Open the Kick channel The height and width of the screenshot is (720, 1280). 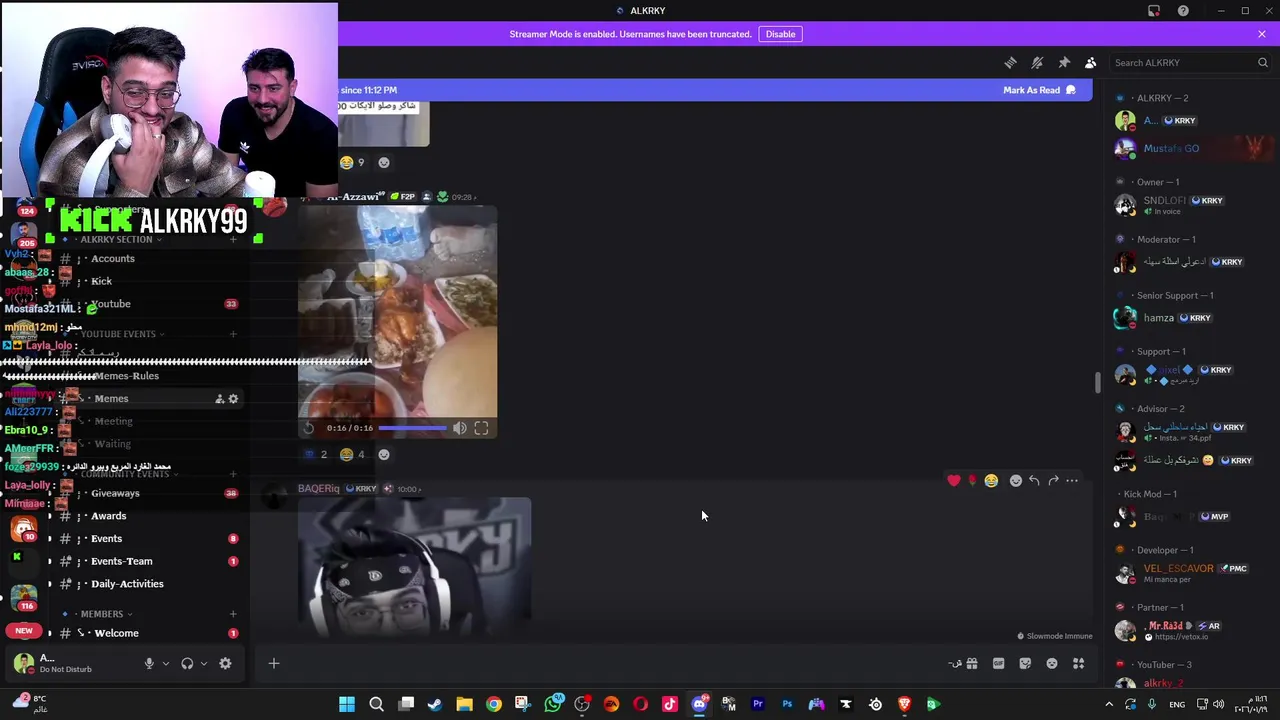click(102, 281)
